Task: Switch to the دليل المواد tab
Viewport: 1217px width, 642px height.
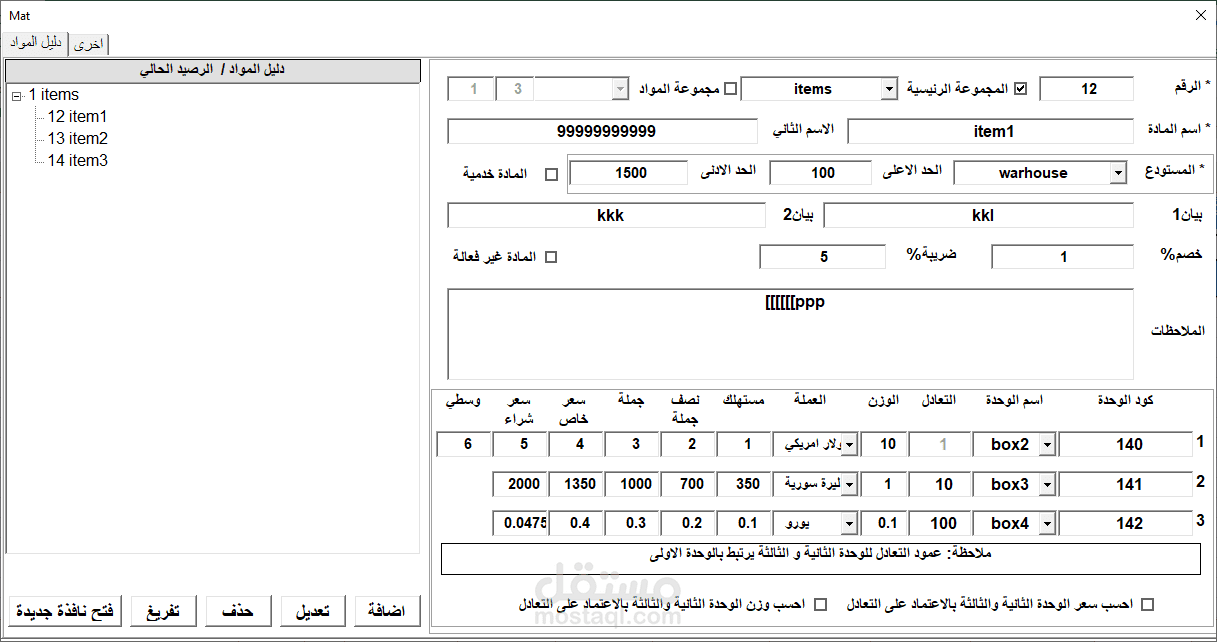Action: pyautogui.click(x=36, y=43)
